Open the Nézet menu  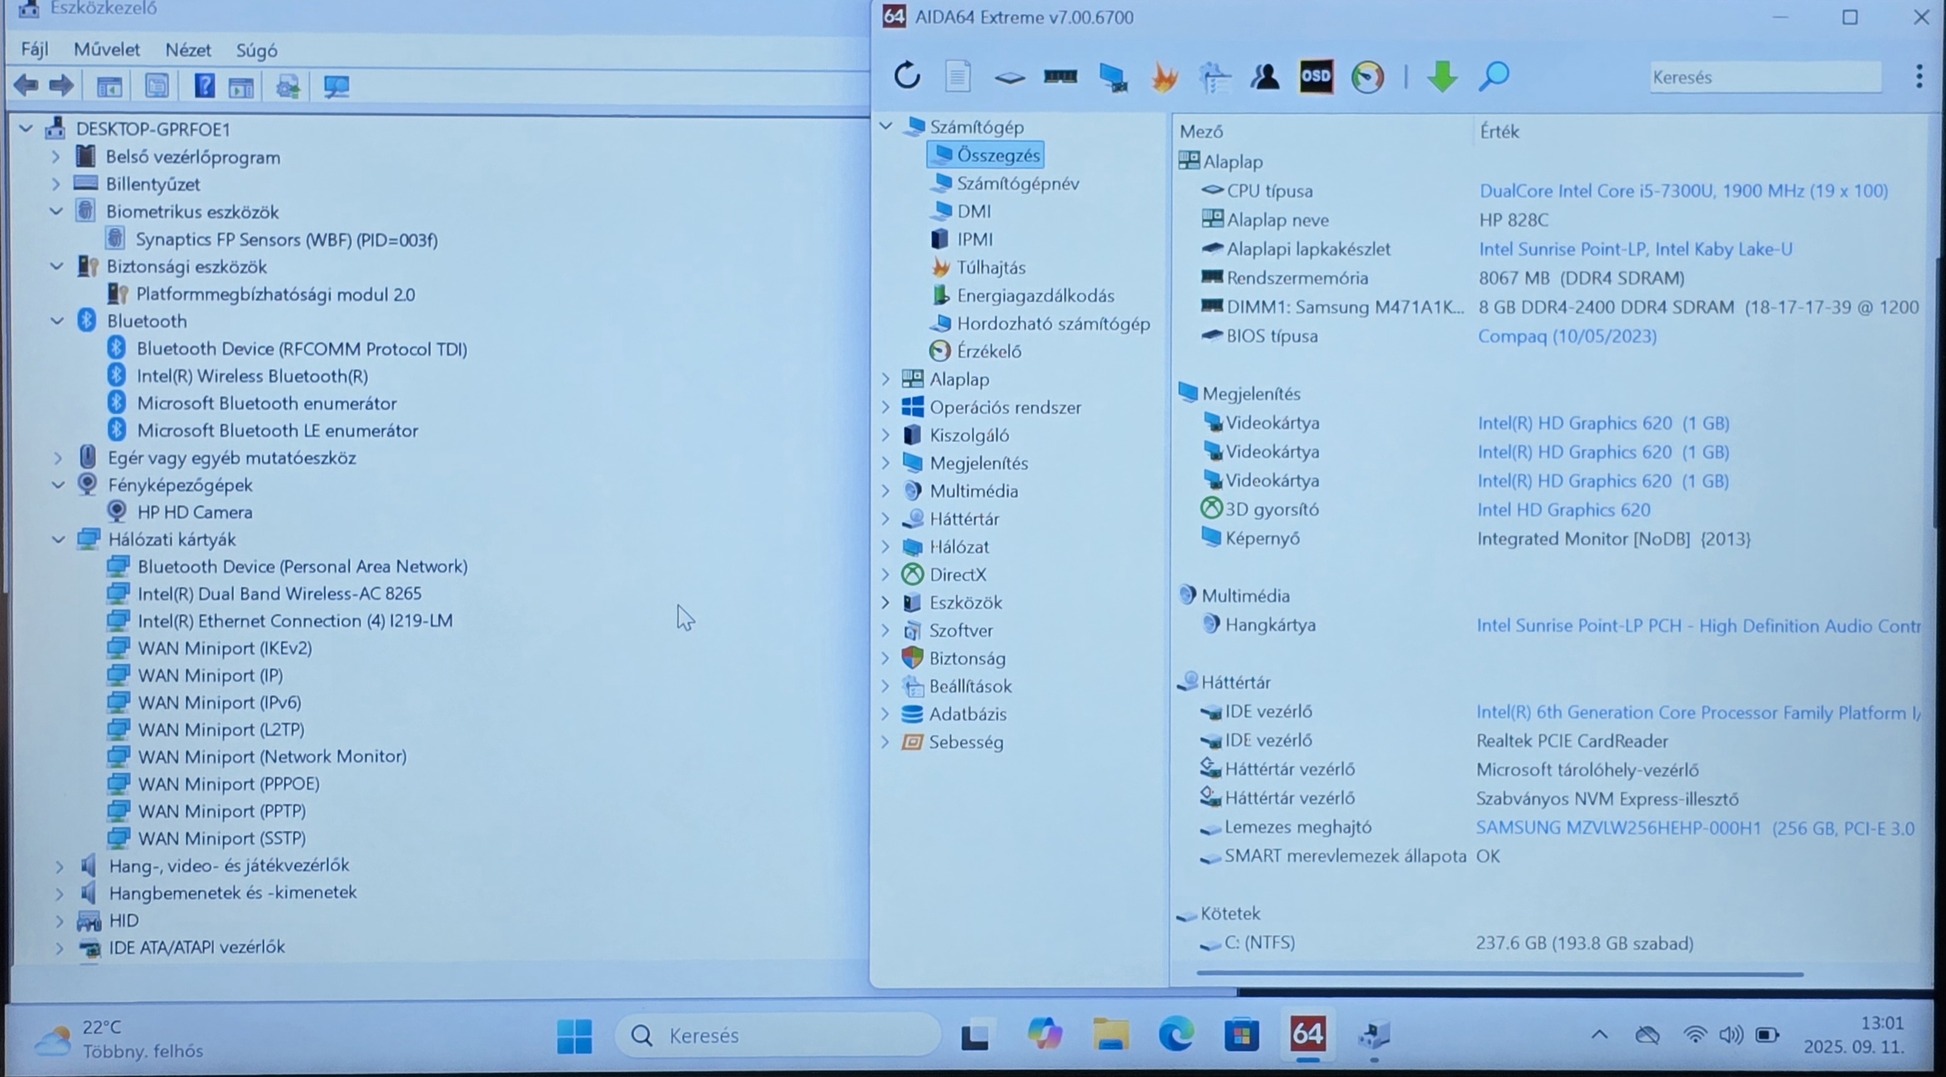click(x=188, y=50)
